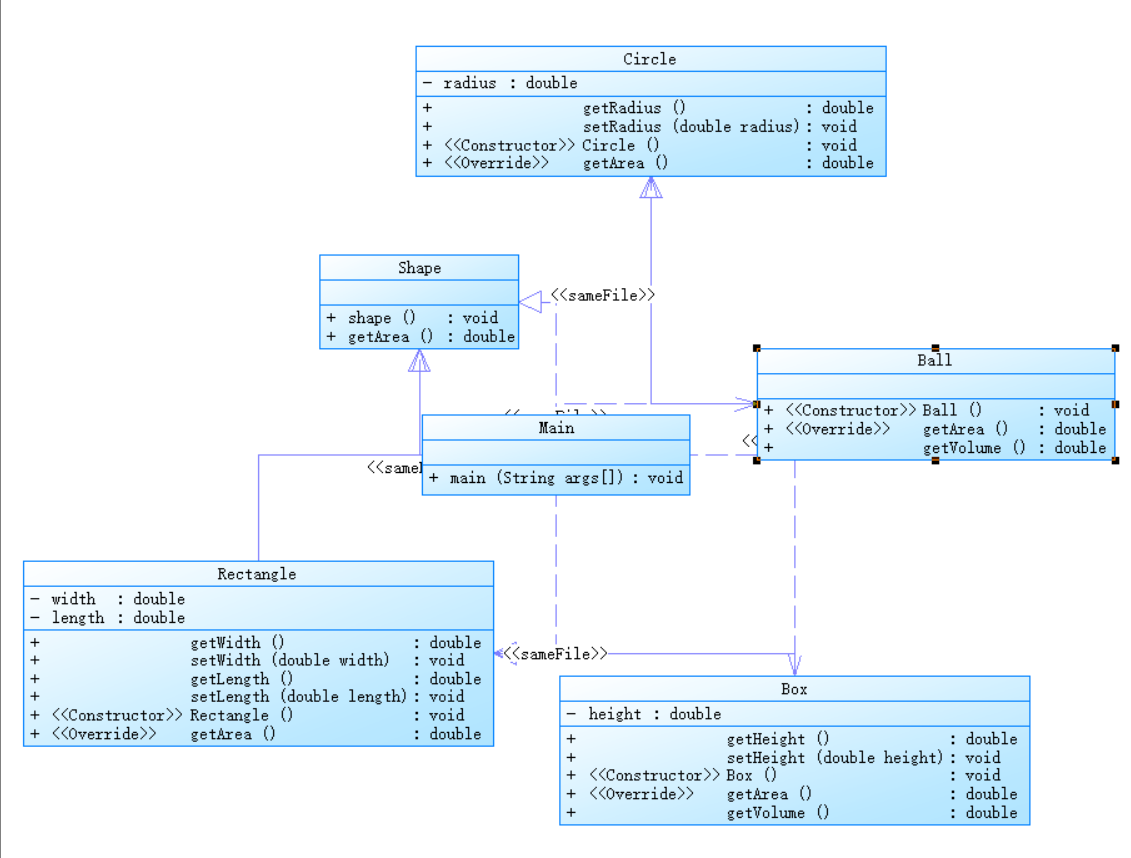Image resolution: width=1131 pixels, height=858 pixels.
Task: Click the Main class header
Action: 556,428
